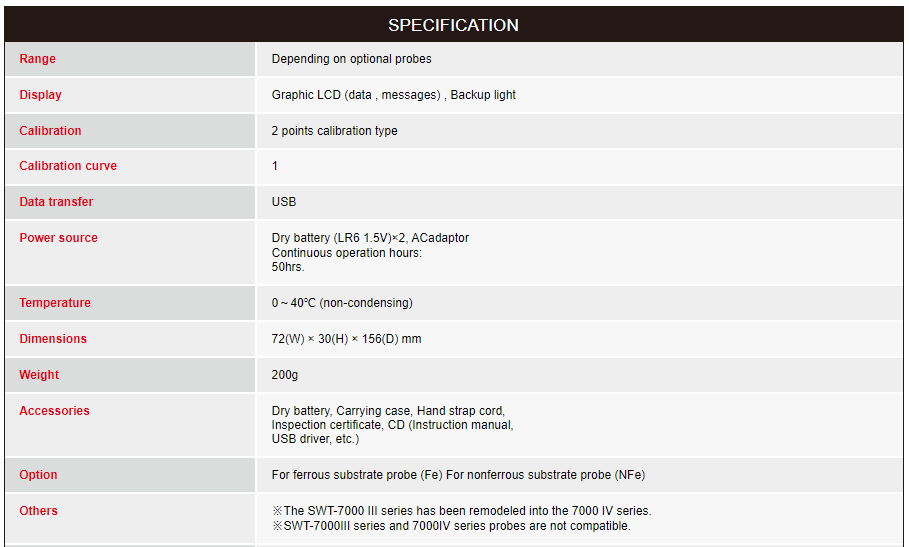Click the Others row label
Screen dimensions: 909x547
39,511
